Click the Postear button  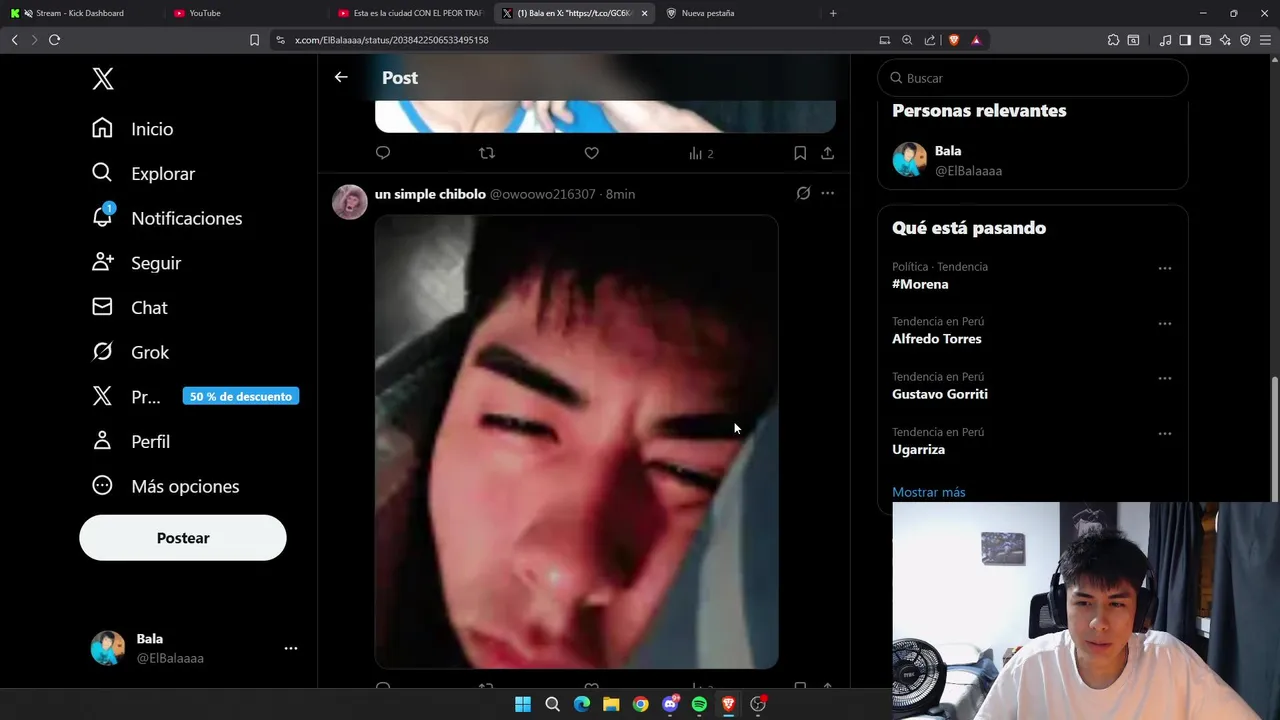tap(183, 538)
